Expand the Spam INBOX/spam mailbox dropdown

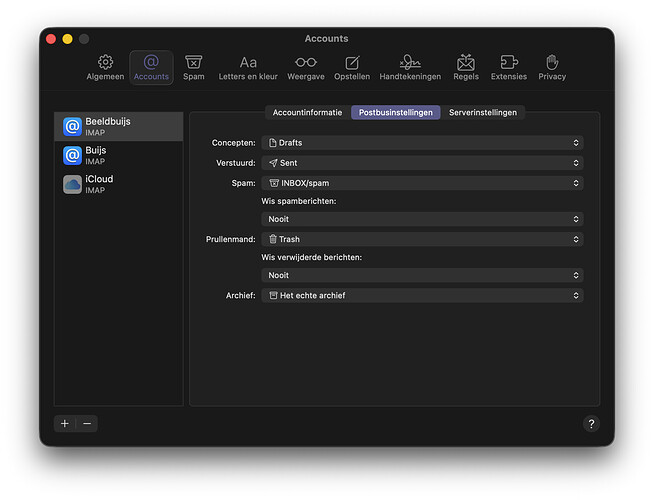point(423,183)
